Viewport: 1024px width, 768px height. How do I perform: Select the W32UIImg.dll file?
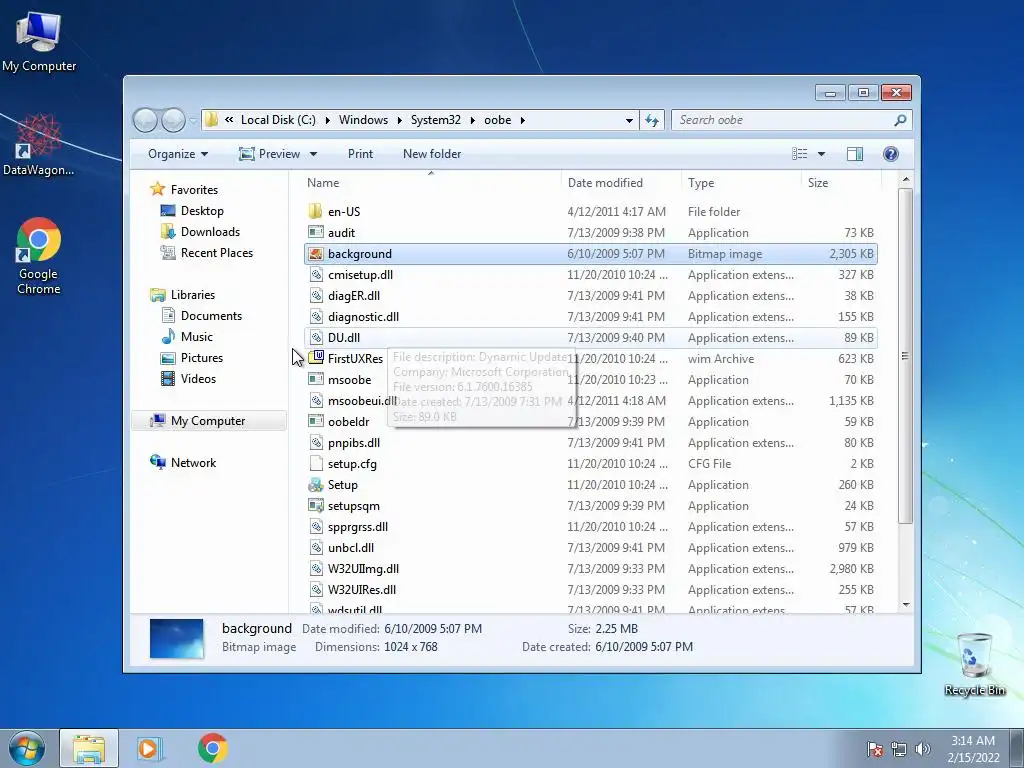click(591, 569)
